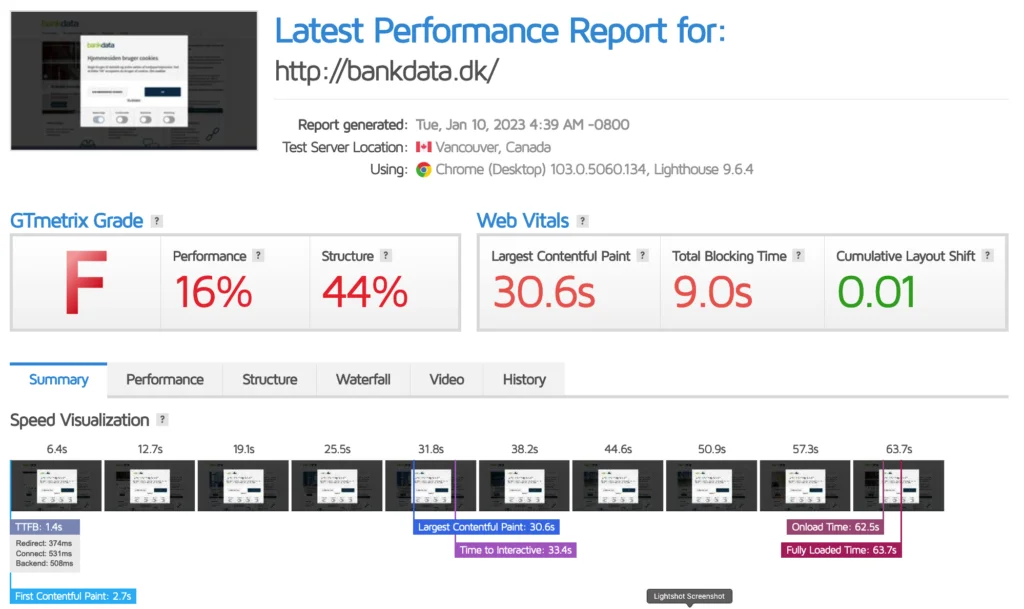View the Video tab
The height and width of the screenshot is (609, 1024).
[x=447, y=379]
